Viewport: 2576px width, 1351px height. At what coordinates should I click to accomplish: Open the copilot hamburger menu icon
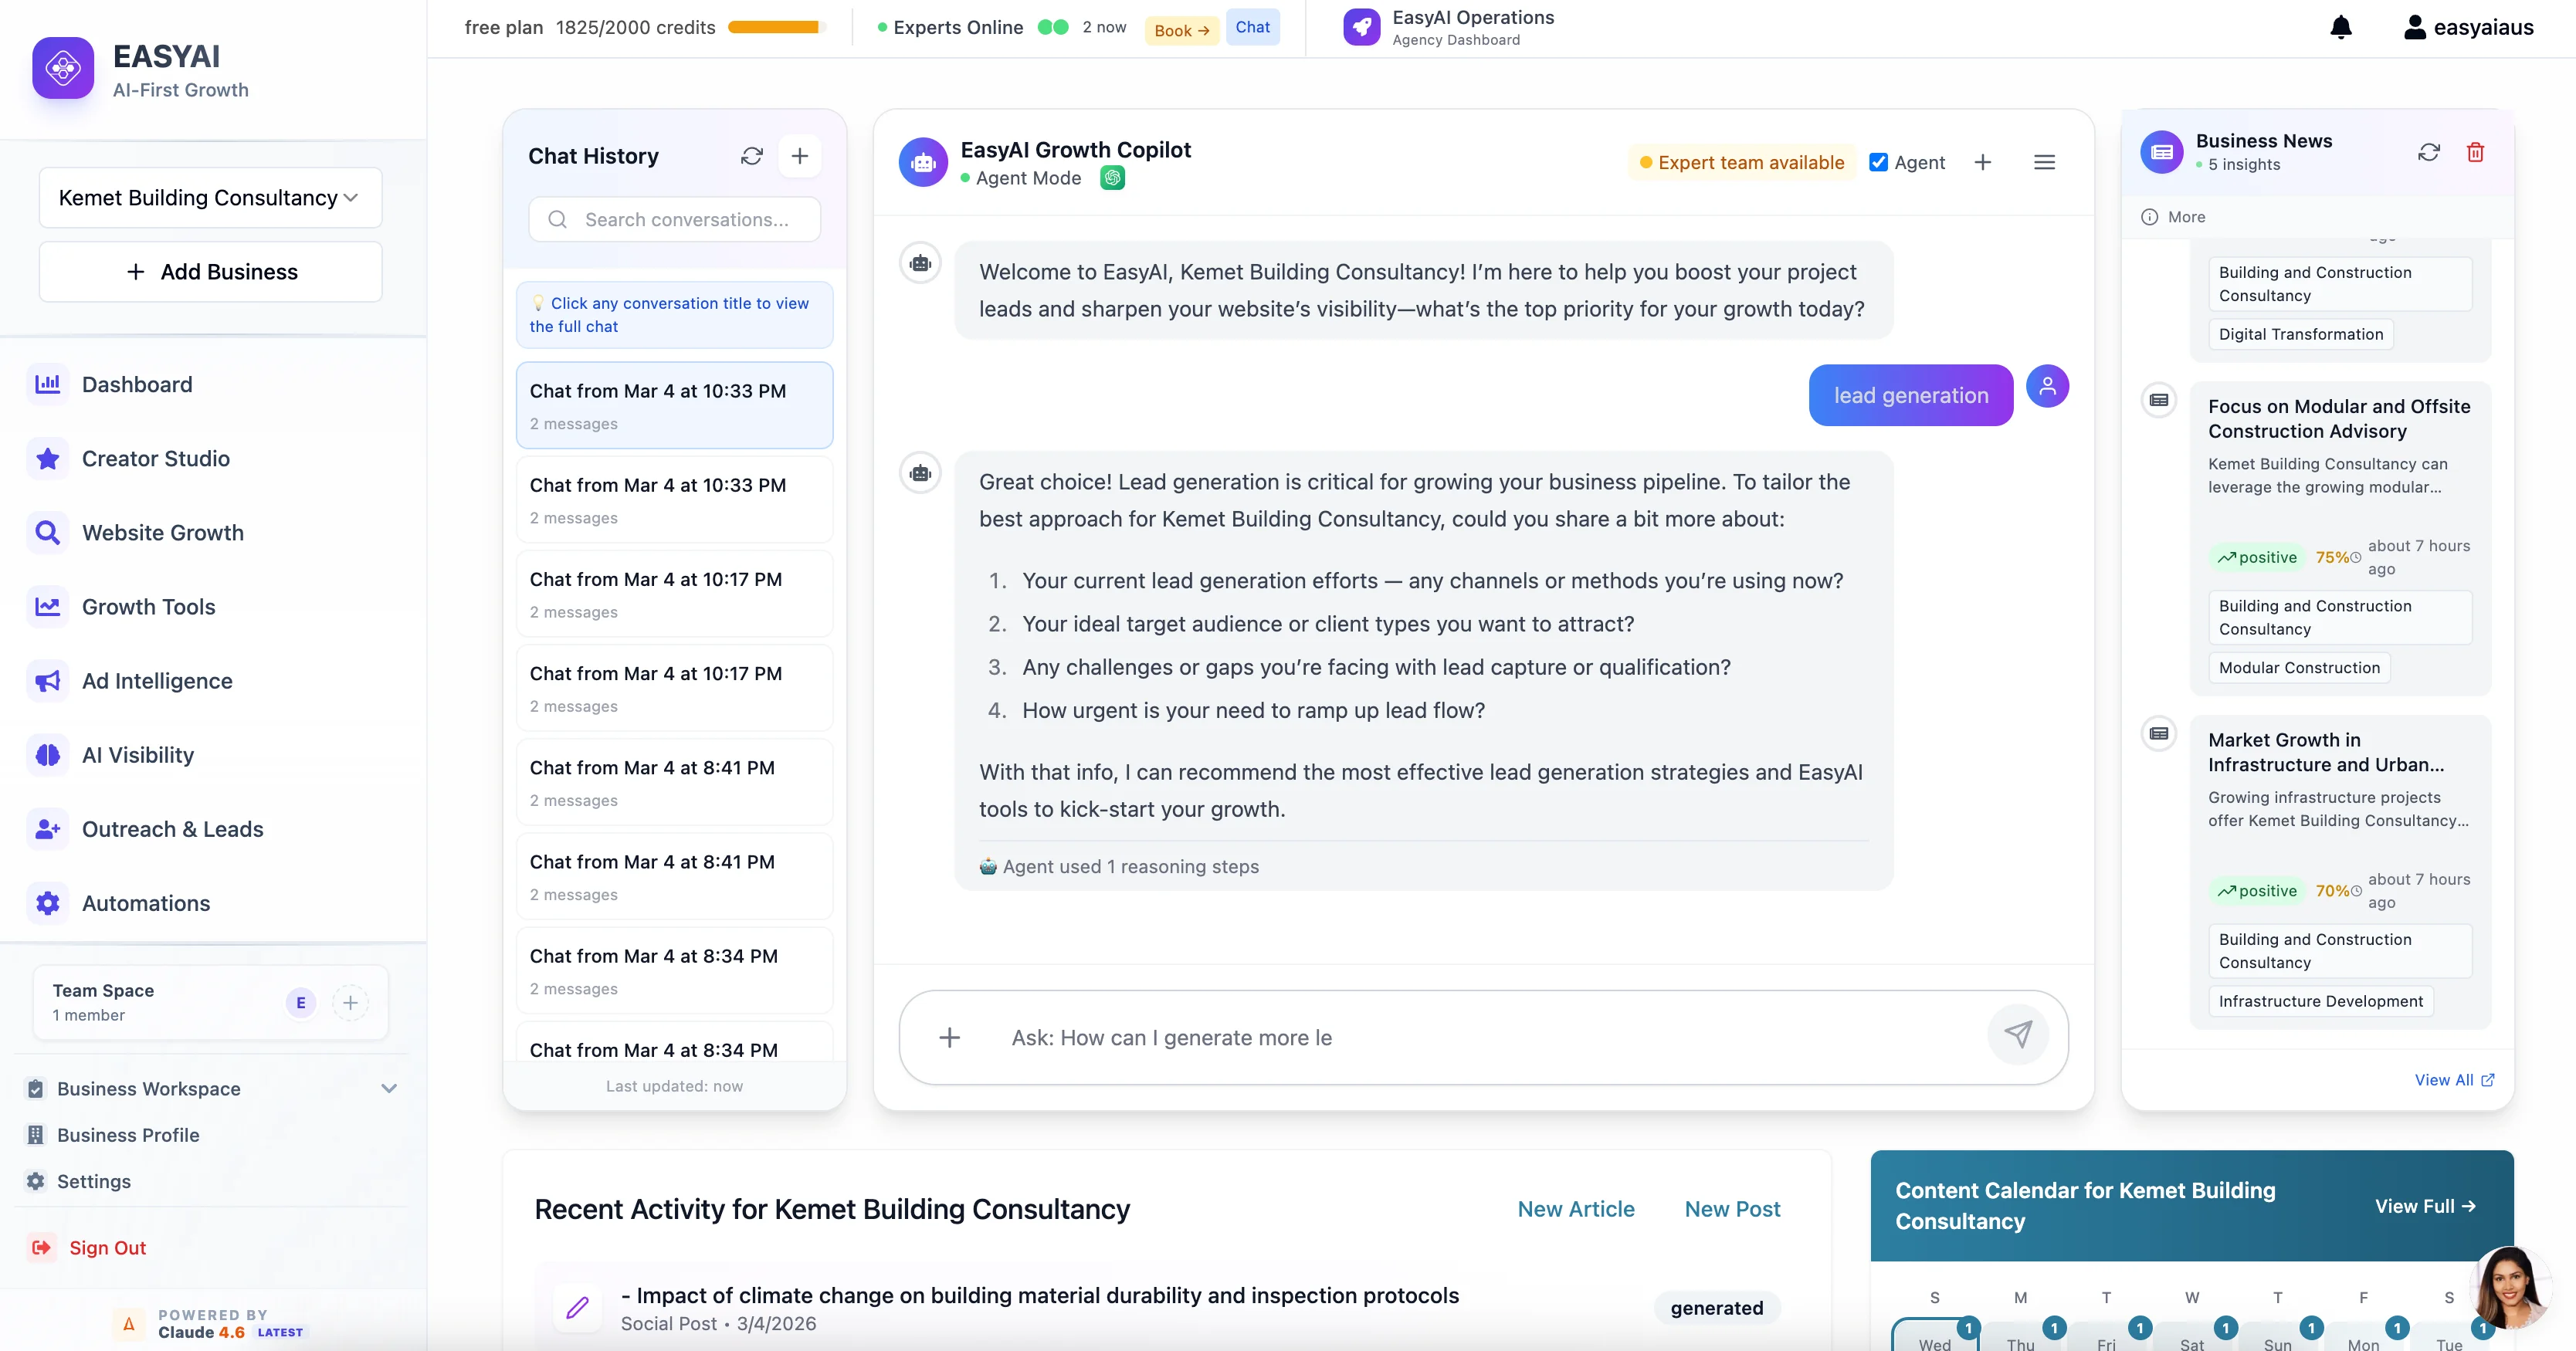point(2044,162)
